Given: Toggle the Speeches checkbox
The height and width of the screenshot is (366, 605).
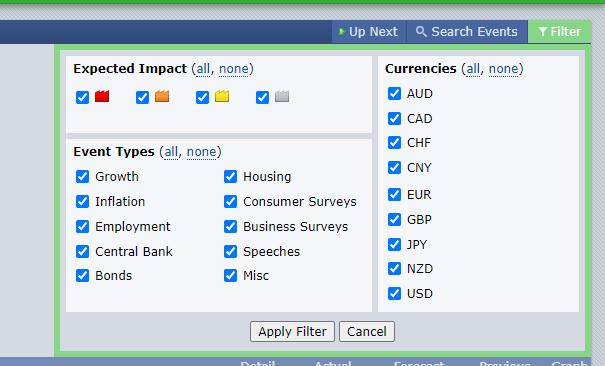Looking at the screenshot, I should coord(230,251).
